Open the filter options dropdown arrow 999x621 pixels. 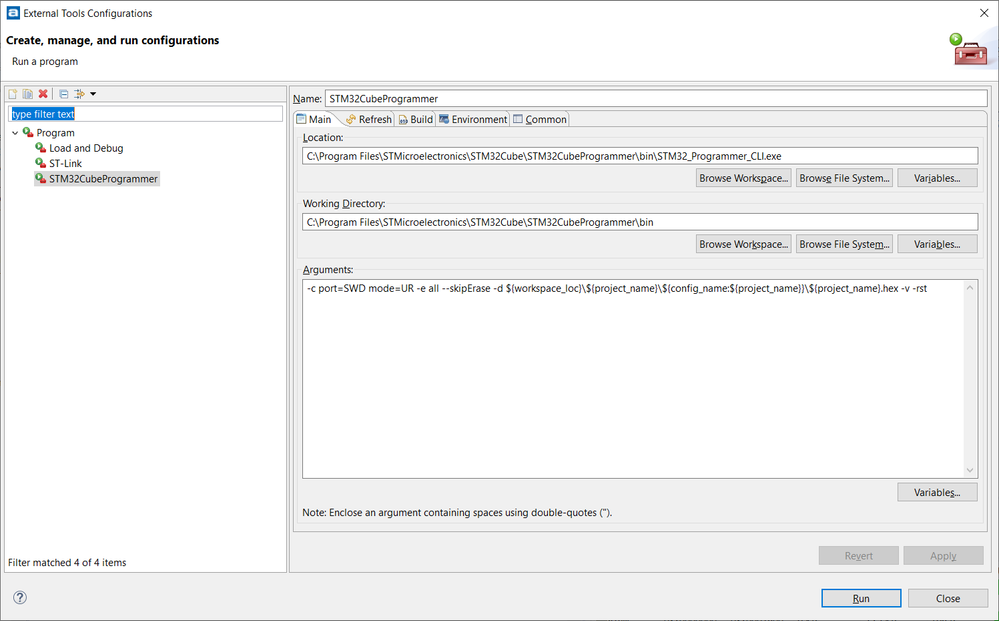tap(93, 94)
